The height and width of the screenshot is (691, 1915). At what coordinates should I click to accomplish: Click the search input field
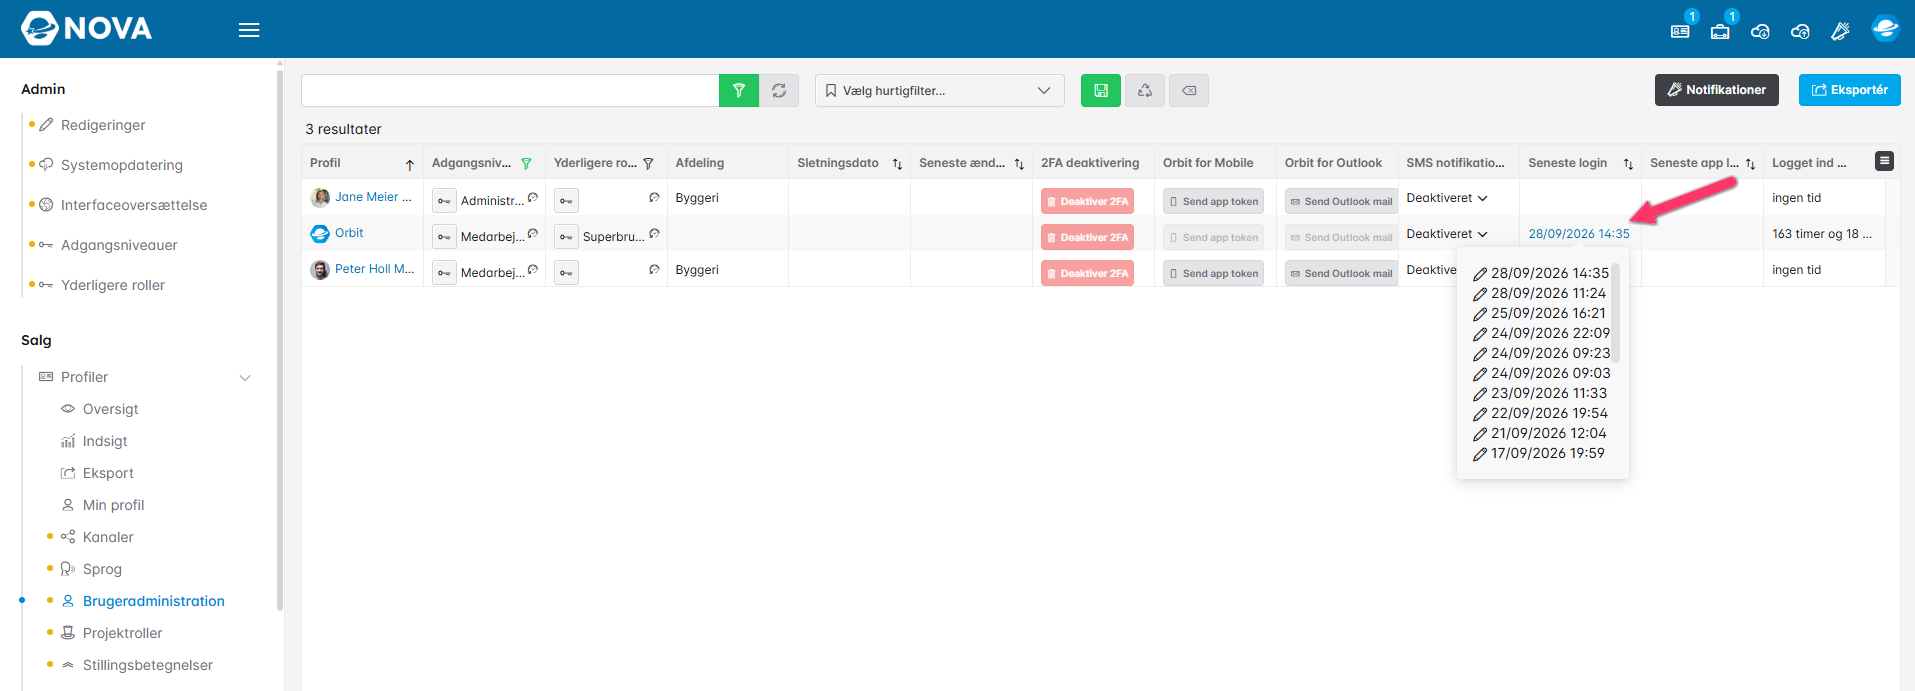click(x=510, y=90)
